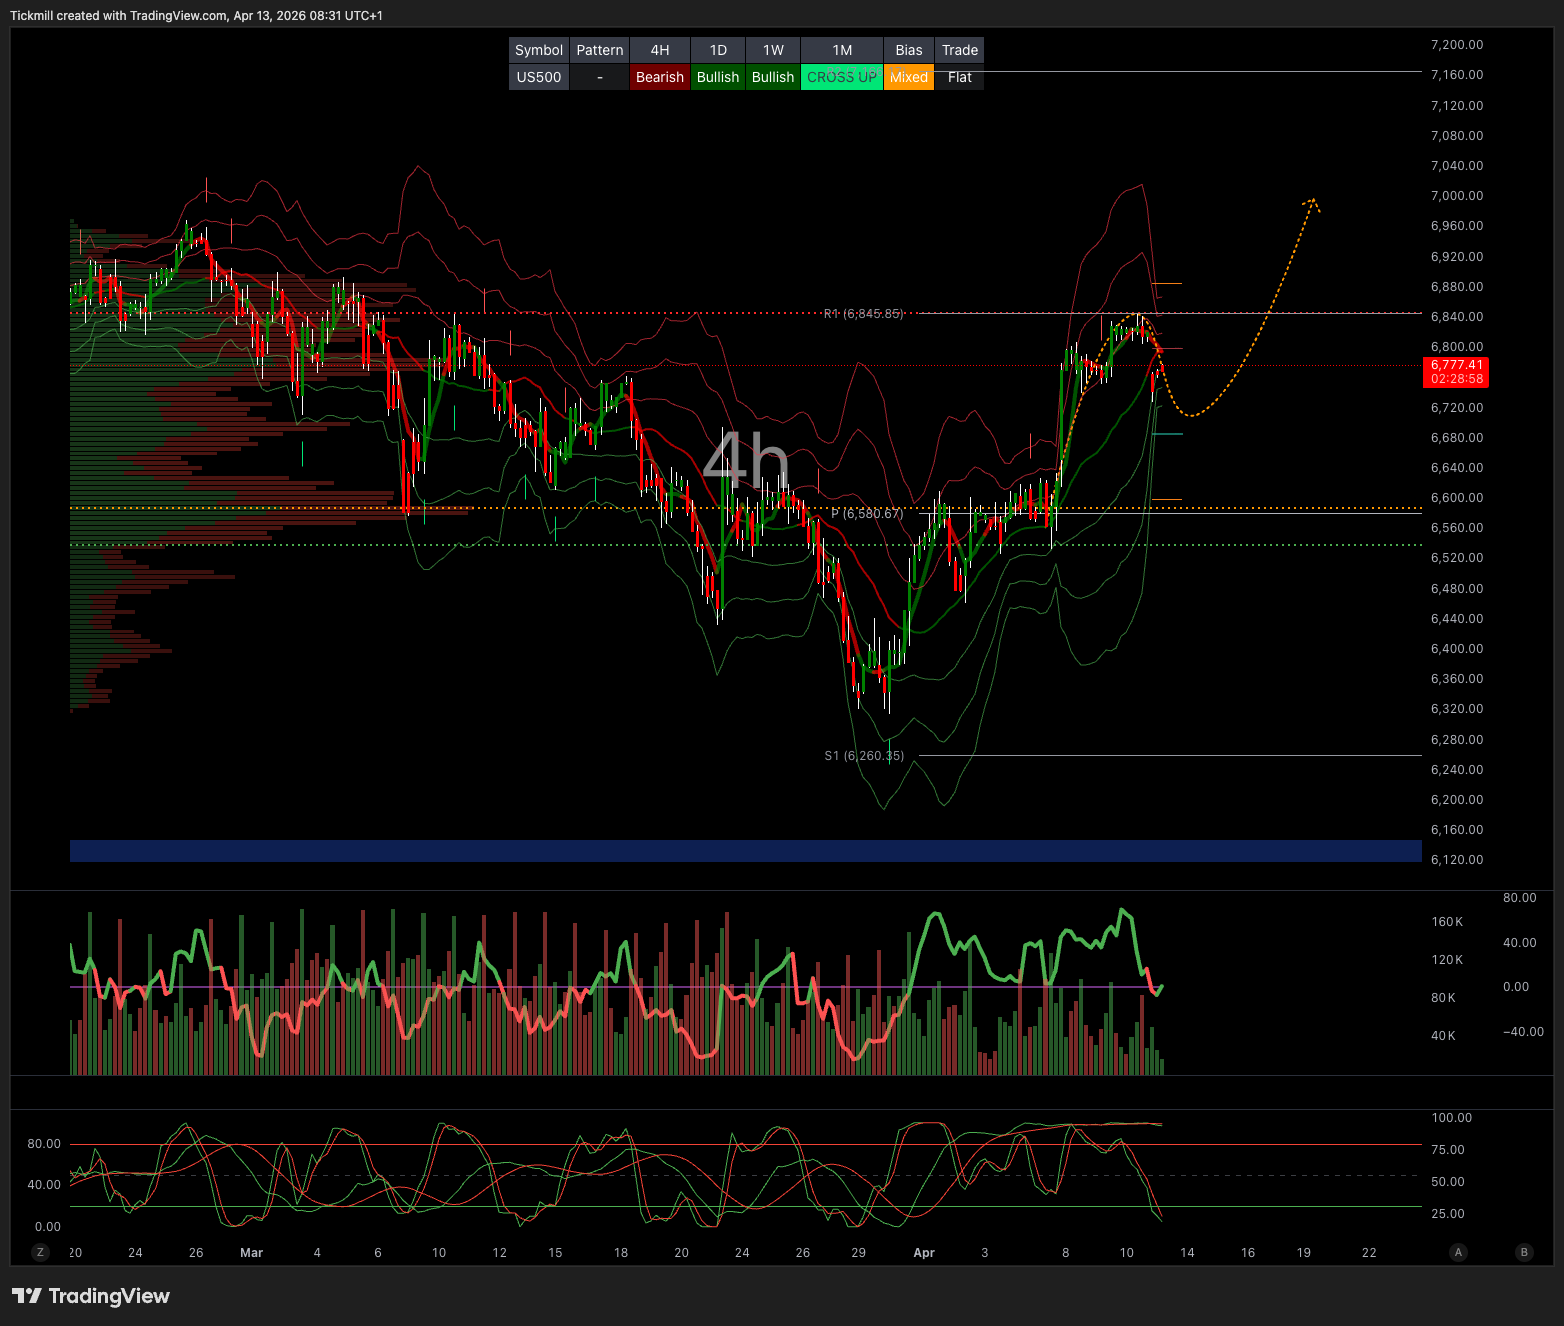Click the US500 symbol cell
This screenshot has width=1564, height=1326.
pos(539,77)
